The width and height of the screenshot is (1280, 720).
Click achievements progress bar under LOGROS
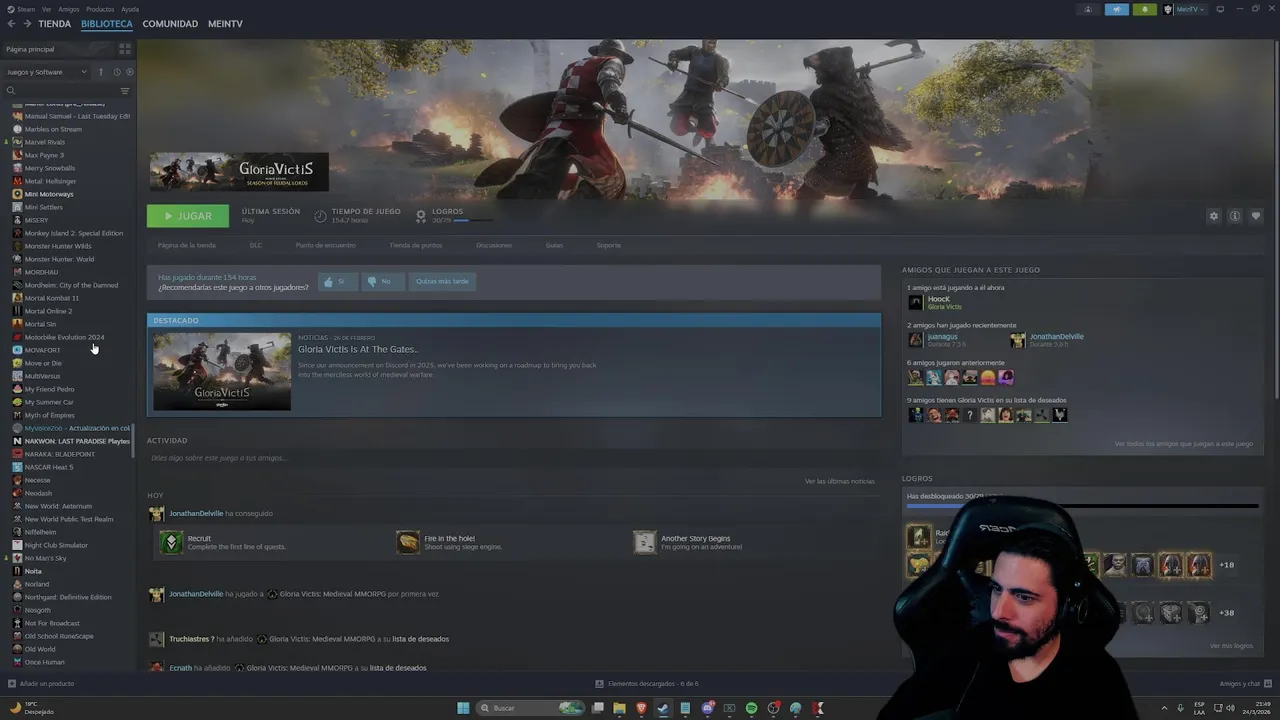pos(1082,507)
